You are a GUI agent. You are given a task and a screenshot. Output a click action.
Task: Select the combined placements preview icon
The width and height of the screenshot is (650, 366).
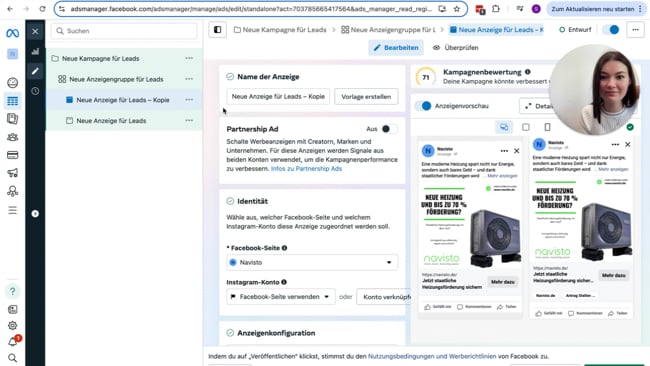(x=504, y=127)
